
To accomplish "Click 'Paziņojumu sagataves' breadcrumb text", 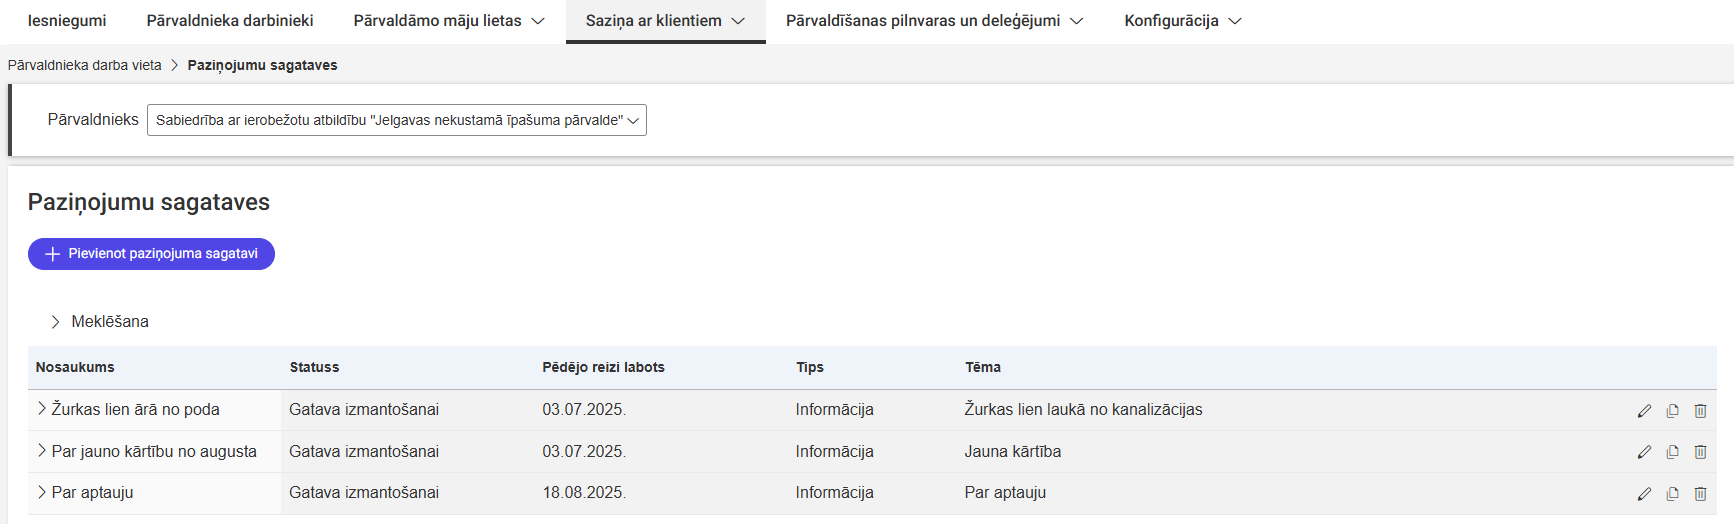I will click(263, 65).
